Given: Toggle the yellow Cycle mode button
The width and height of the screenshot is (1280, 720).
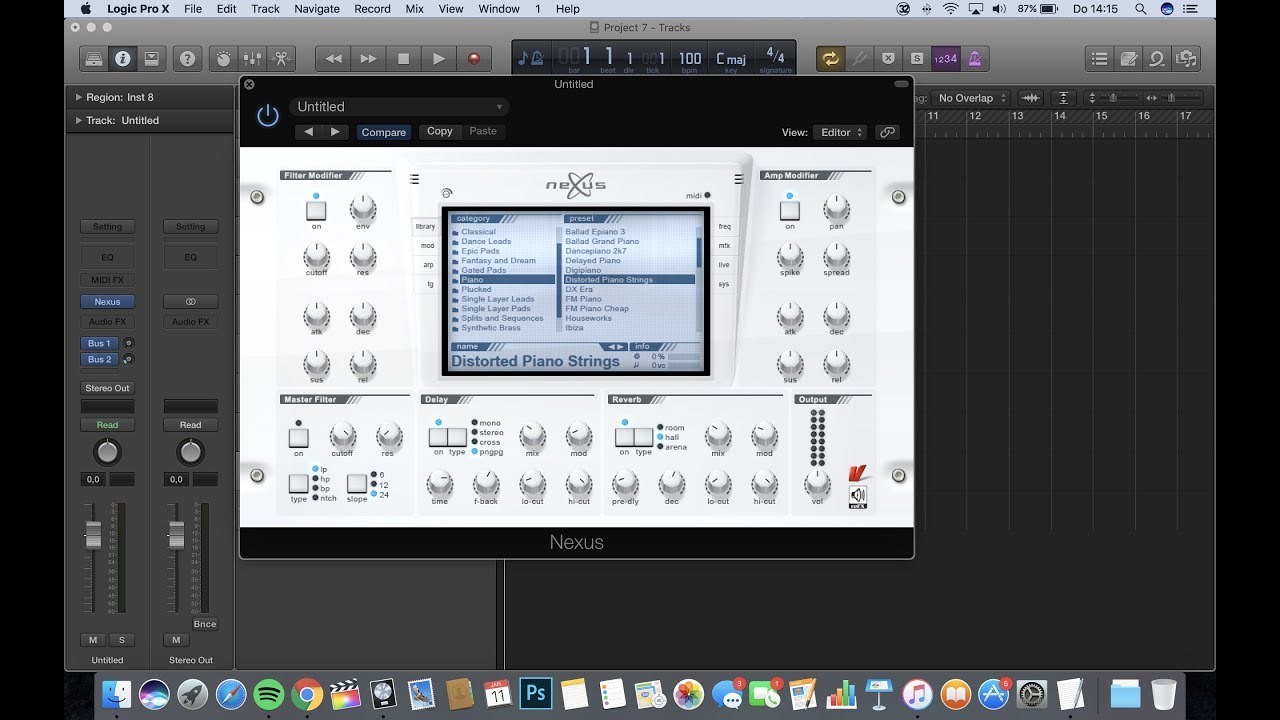Looking at the screenshot, I should pyautogui.click(x=829, y=58).
